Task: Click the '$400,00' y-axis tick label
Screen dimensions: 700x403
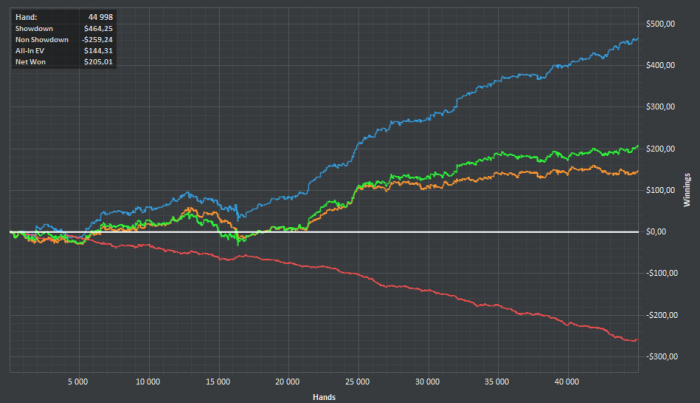Action: 660,66
